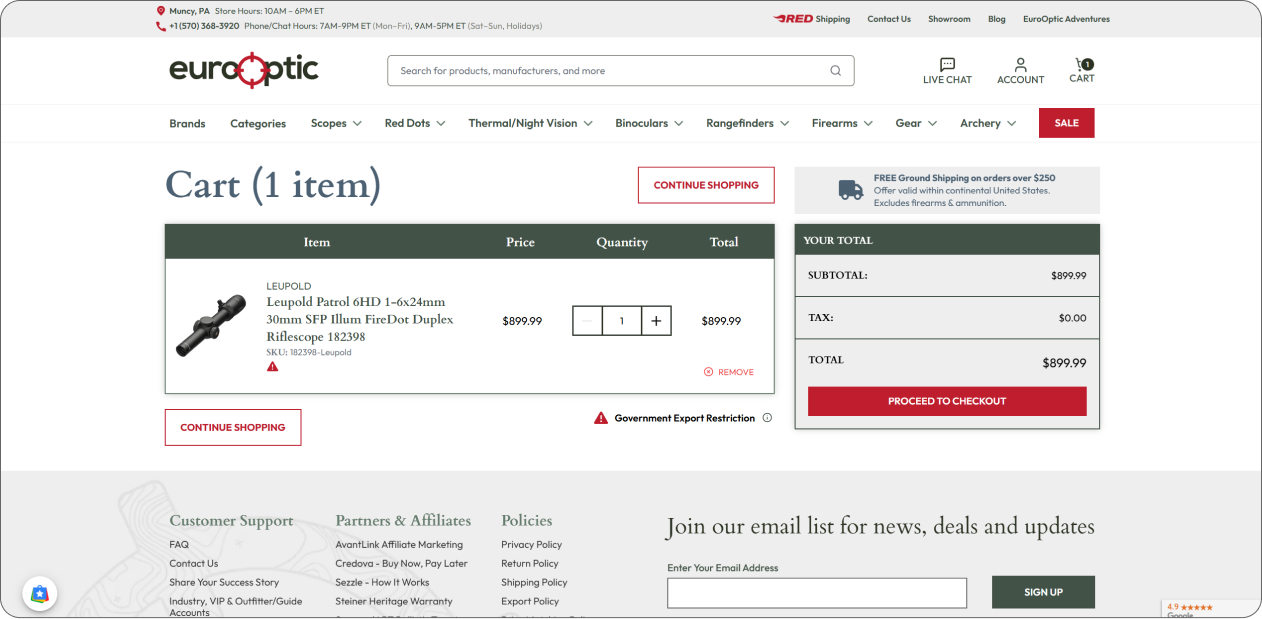Decrease quantity with minus button
Viewport: 1262px width, 619px height.
(587, 321)
